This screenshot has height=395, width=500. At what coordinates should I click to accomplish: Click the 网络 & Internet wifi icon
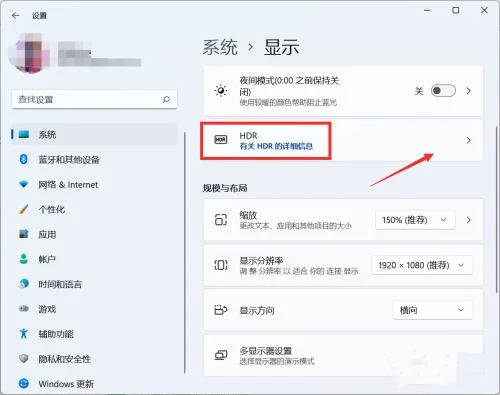[24, 184]
